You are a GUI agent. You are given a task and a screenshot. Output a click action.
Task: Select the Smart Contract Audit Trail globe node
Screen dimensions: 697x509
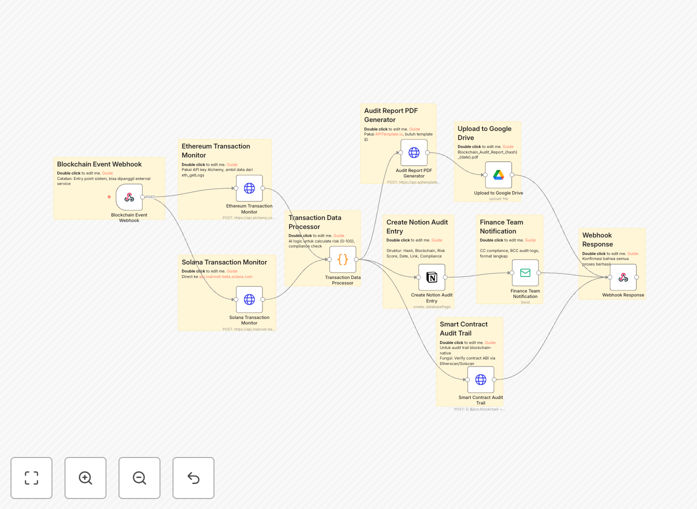point(481,379)
